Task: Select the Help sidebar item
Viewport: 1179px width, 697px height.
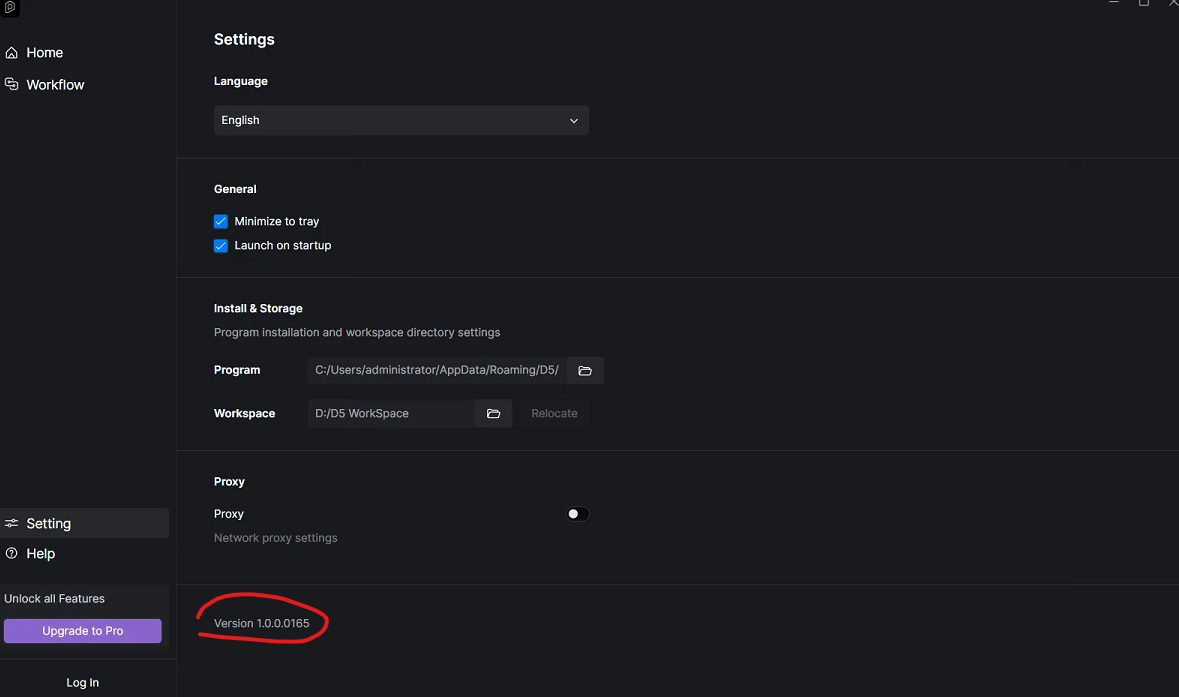Action: coord(41,553)
